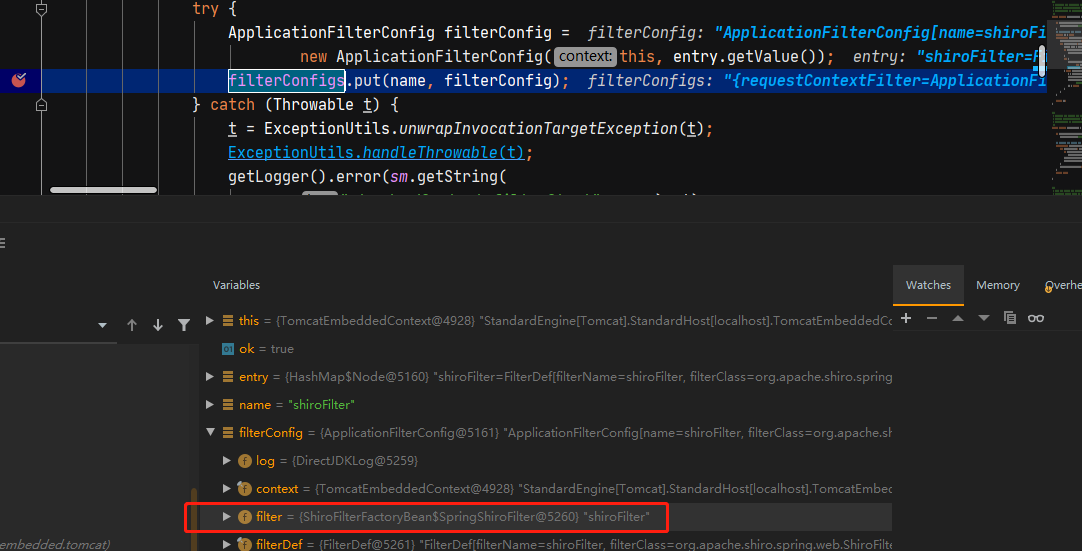
Task: Collapse the filterConfig variable node
Action: click(x=210, y=433)
